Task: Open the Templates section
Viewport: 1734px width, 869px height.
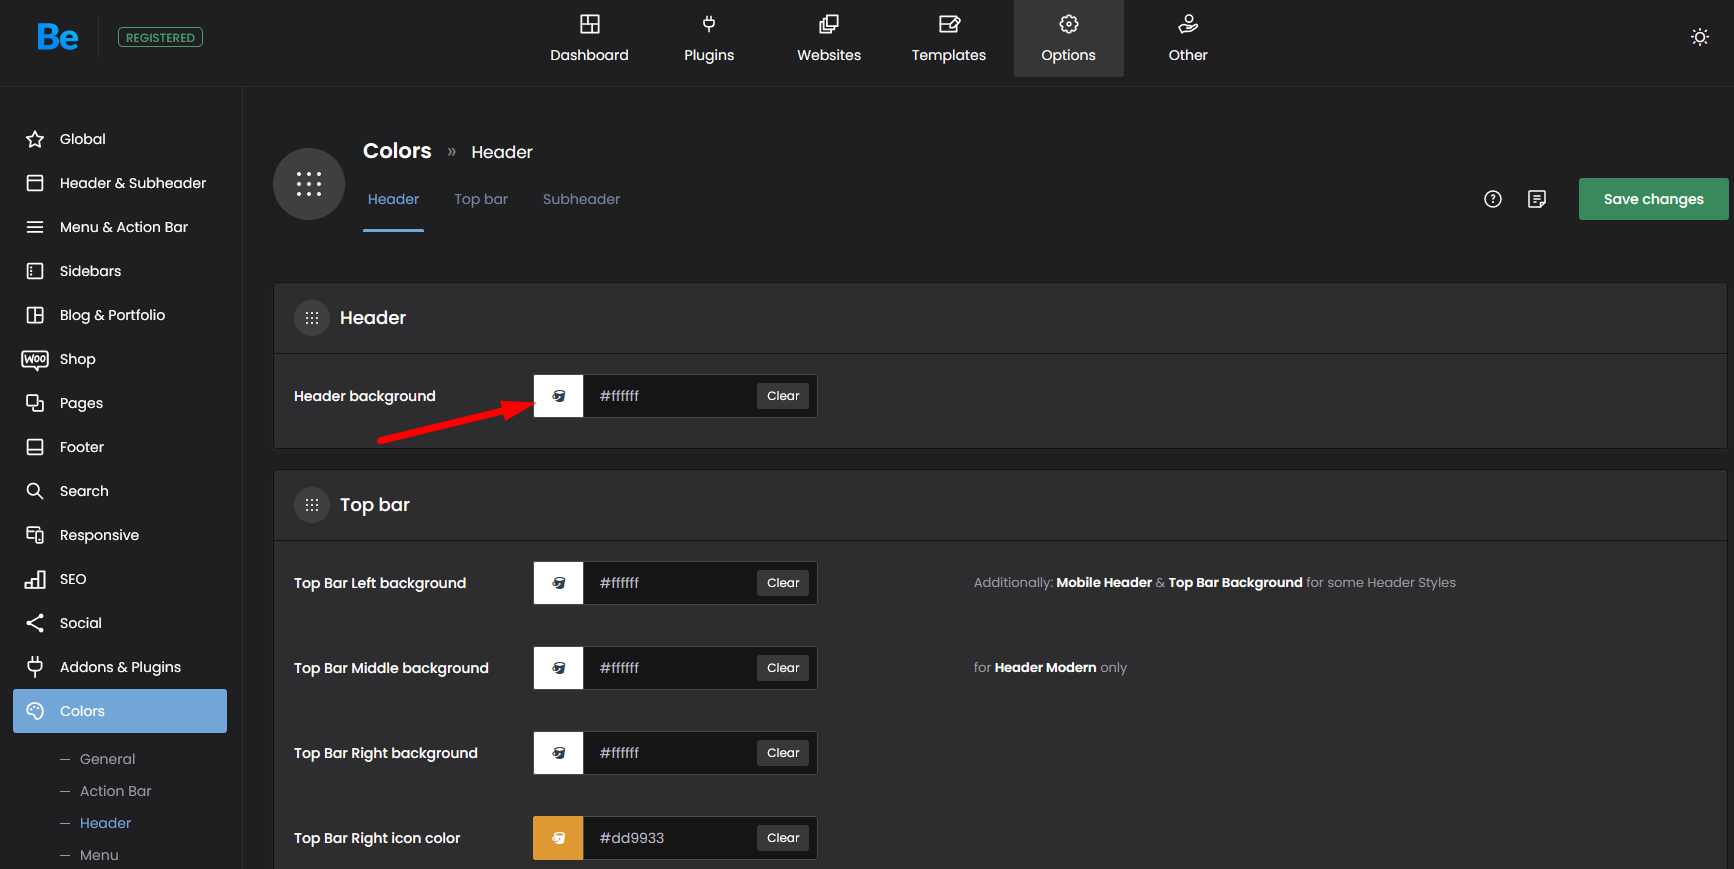Action: point(949,39)
